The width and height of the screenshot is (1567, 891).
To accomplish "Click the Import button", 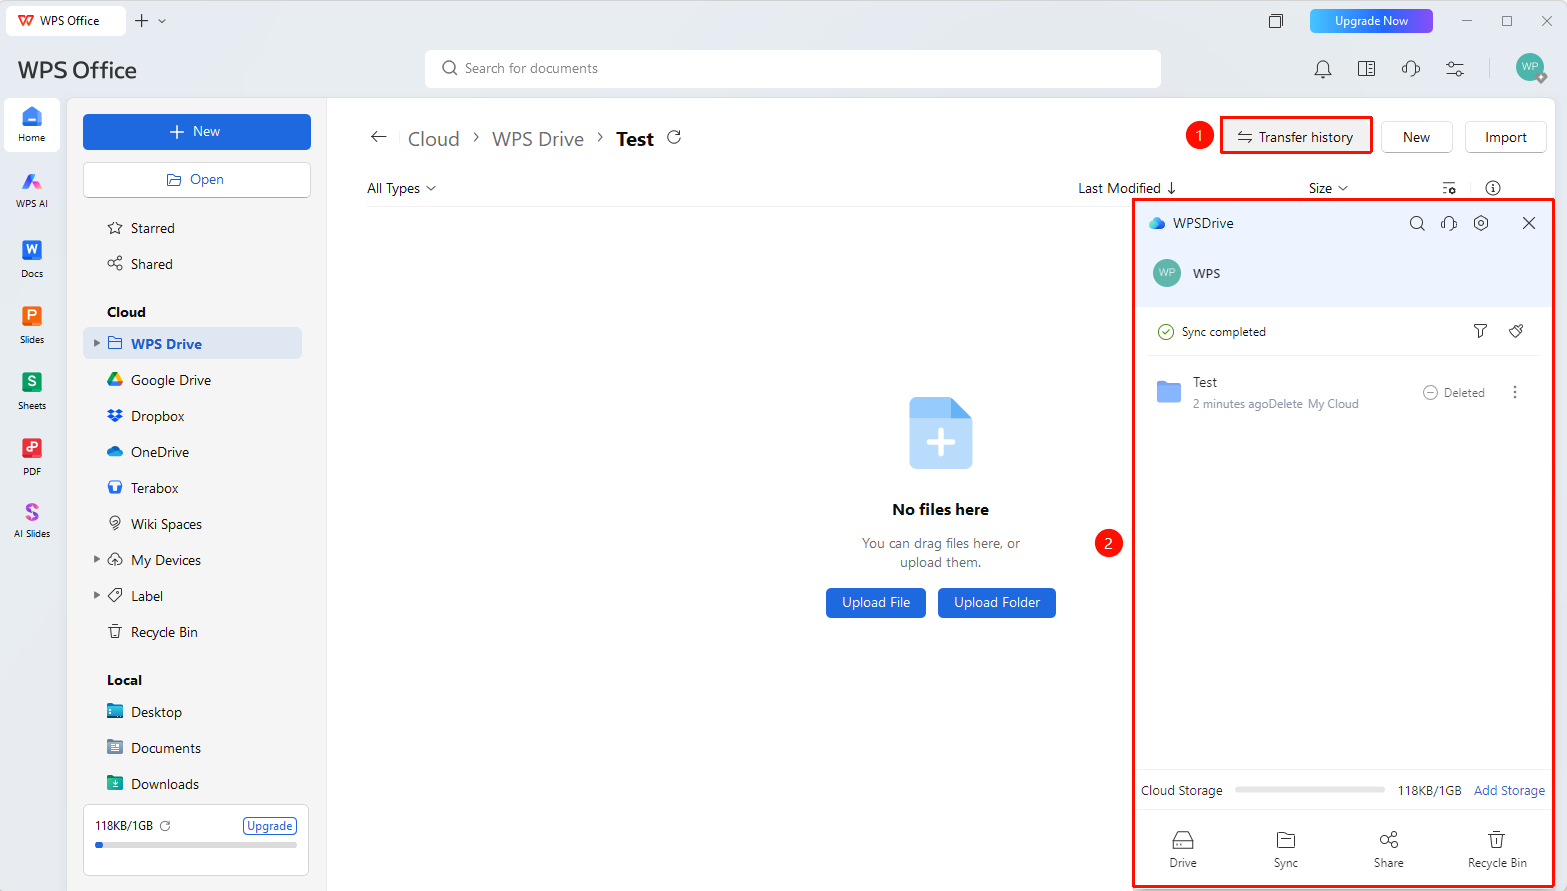I will pos(1506,137).
